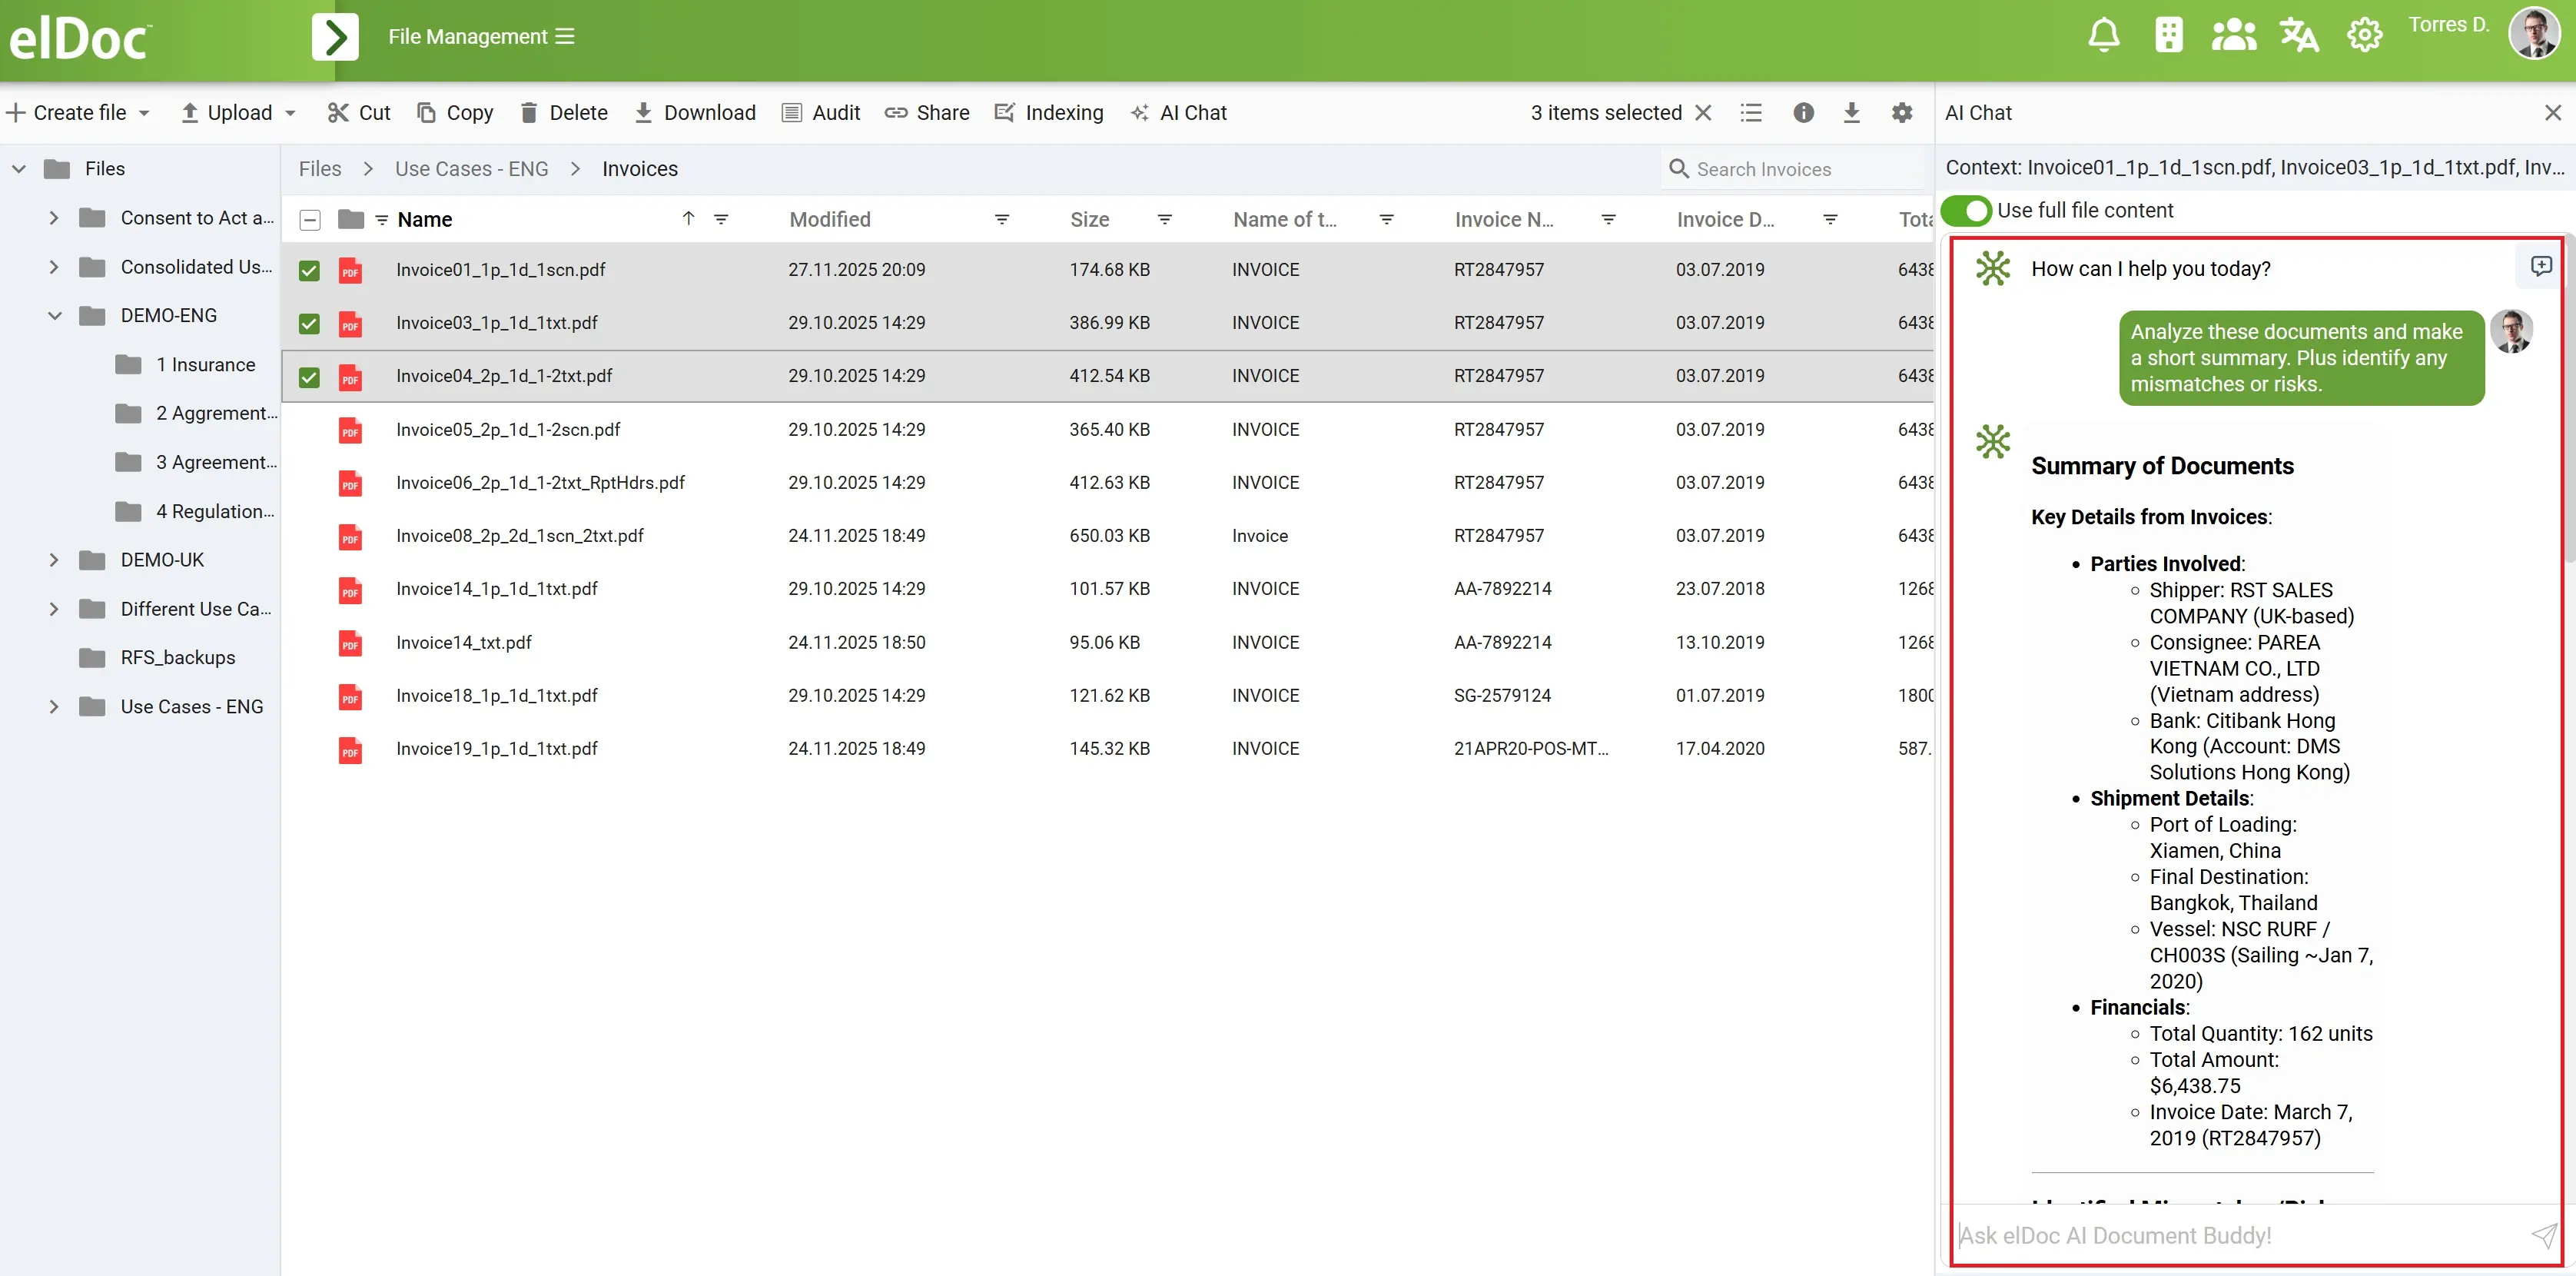
Task: Collapse the DEMO-ENG folder
Action: (54, 316)
